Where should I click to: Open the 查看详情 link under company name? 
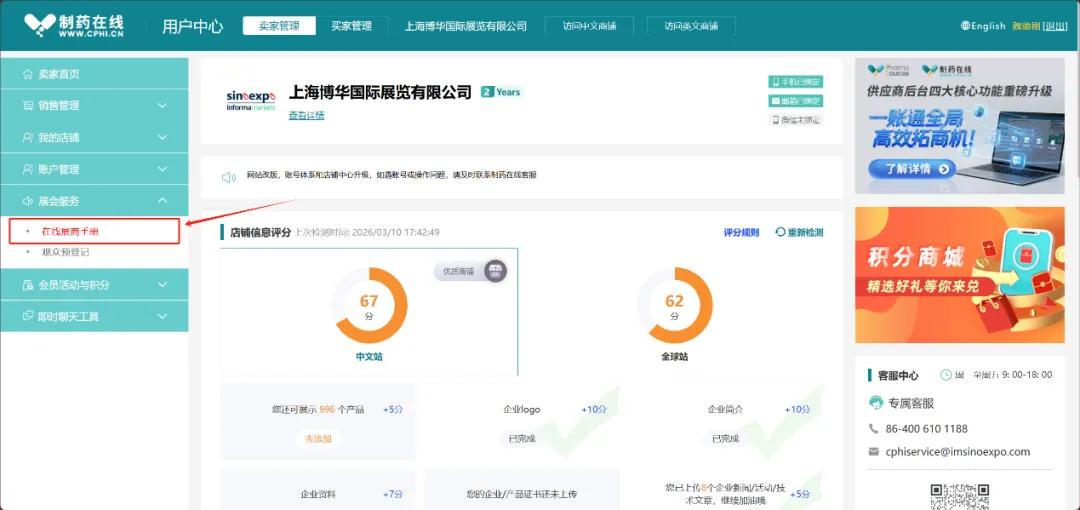point(307,116)
